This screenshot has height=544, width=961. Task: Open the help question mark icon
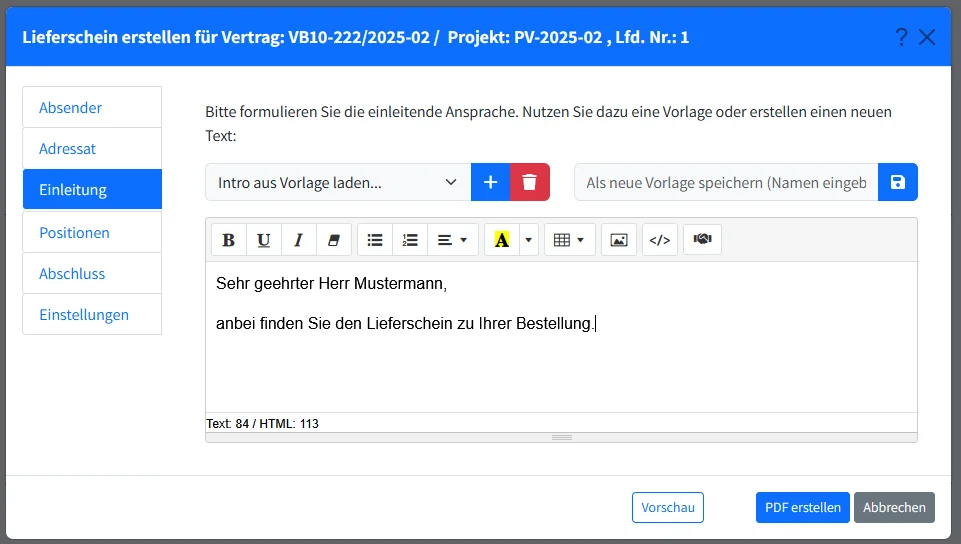click(x=901, y=37)
